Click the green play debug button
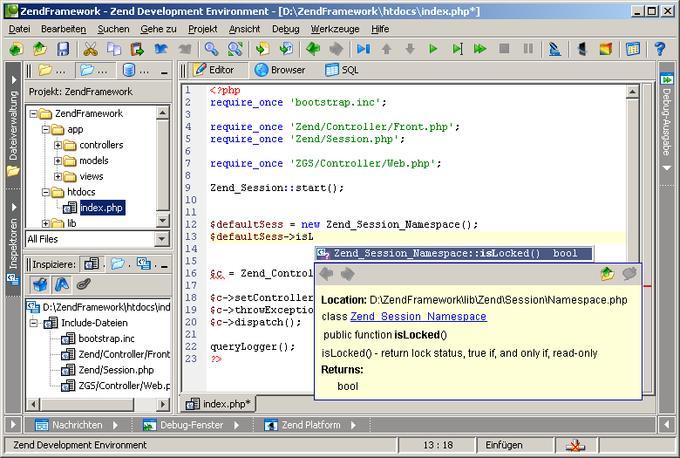The image size is (680, 458). click(x=433, y=49)
